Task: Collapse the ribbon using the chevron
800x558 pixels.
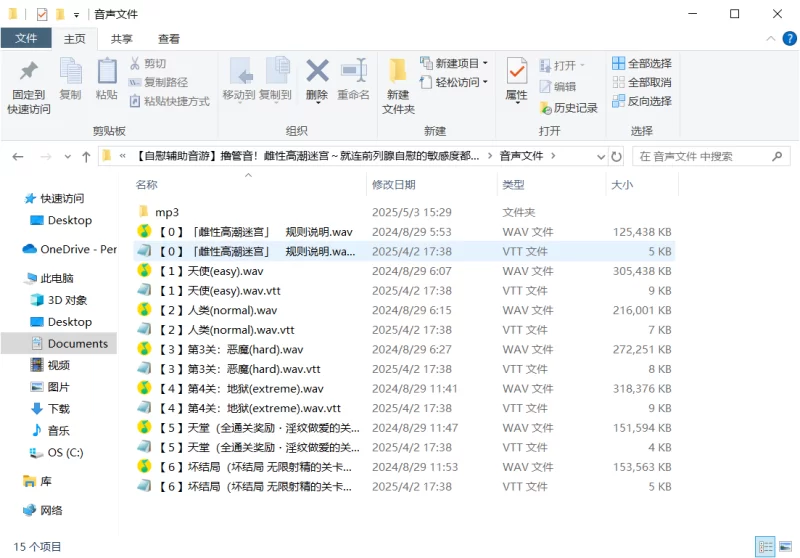Action: 769,39
